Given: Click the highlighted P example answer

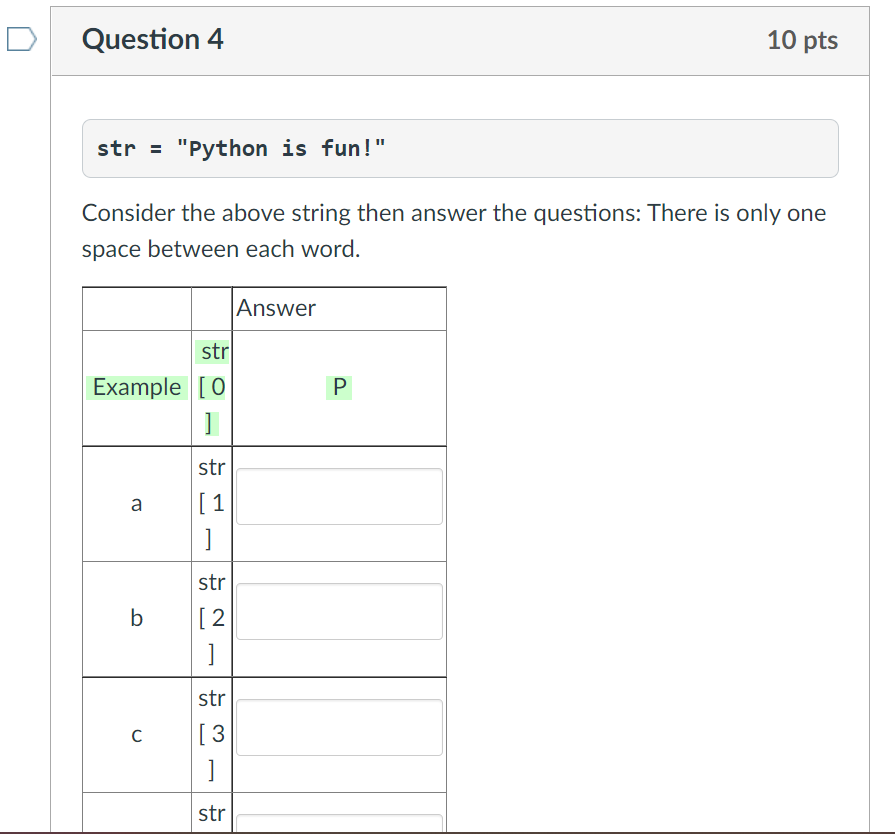Looking at the screenshot, I should 339,387.
